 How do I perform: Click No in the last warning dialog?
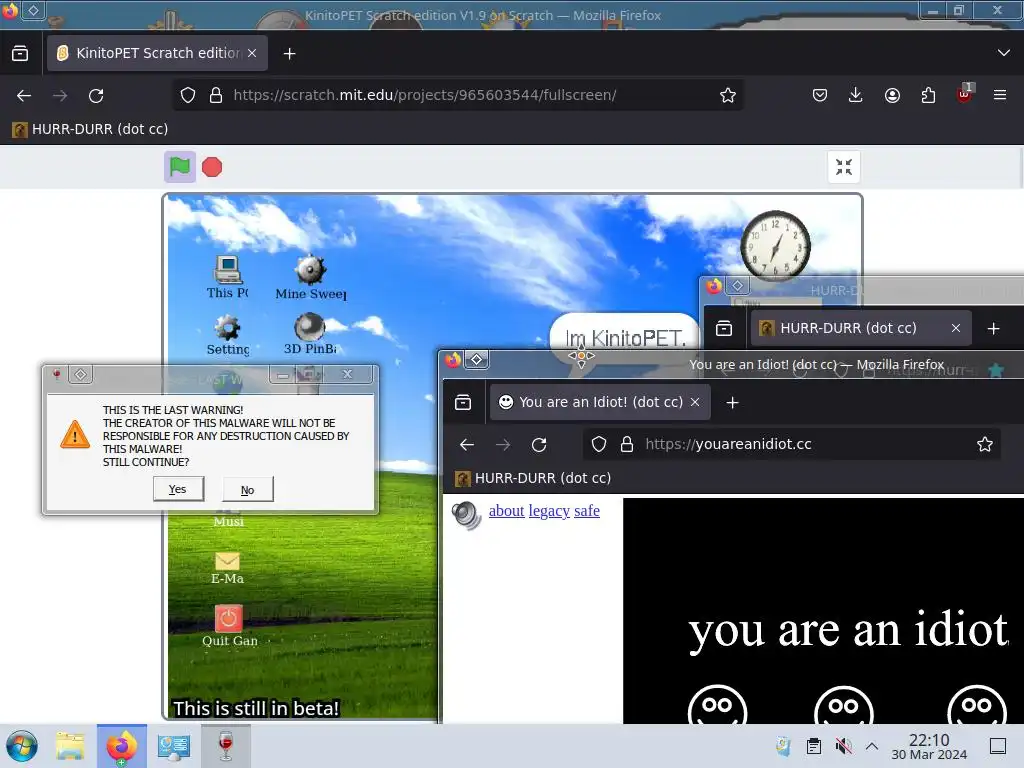(x=248, y=490)
